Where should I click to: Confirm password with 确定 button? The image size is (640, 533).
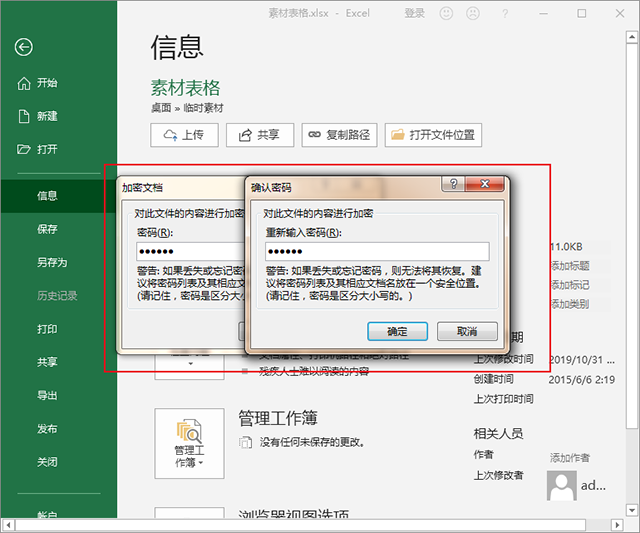point(398,331)
